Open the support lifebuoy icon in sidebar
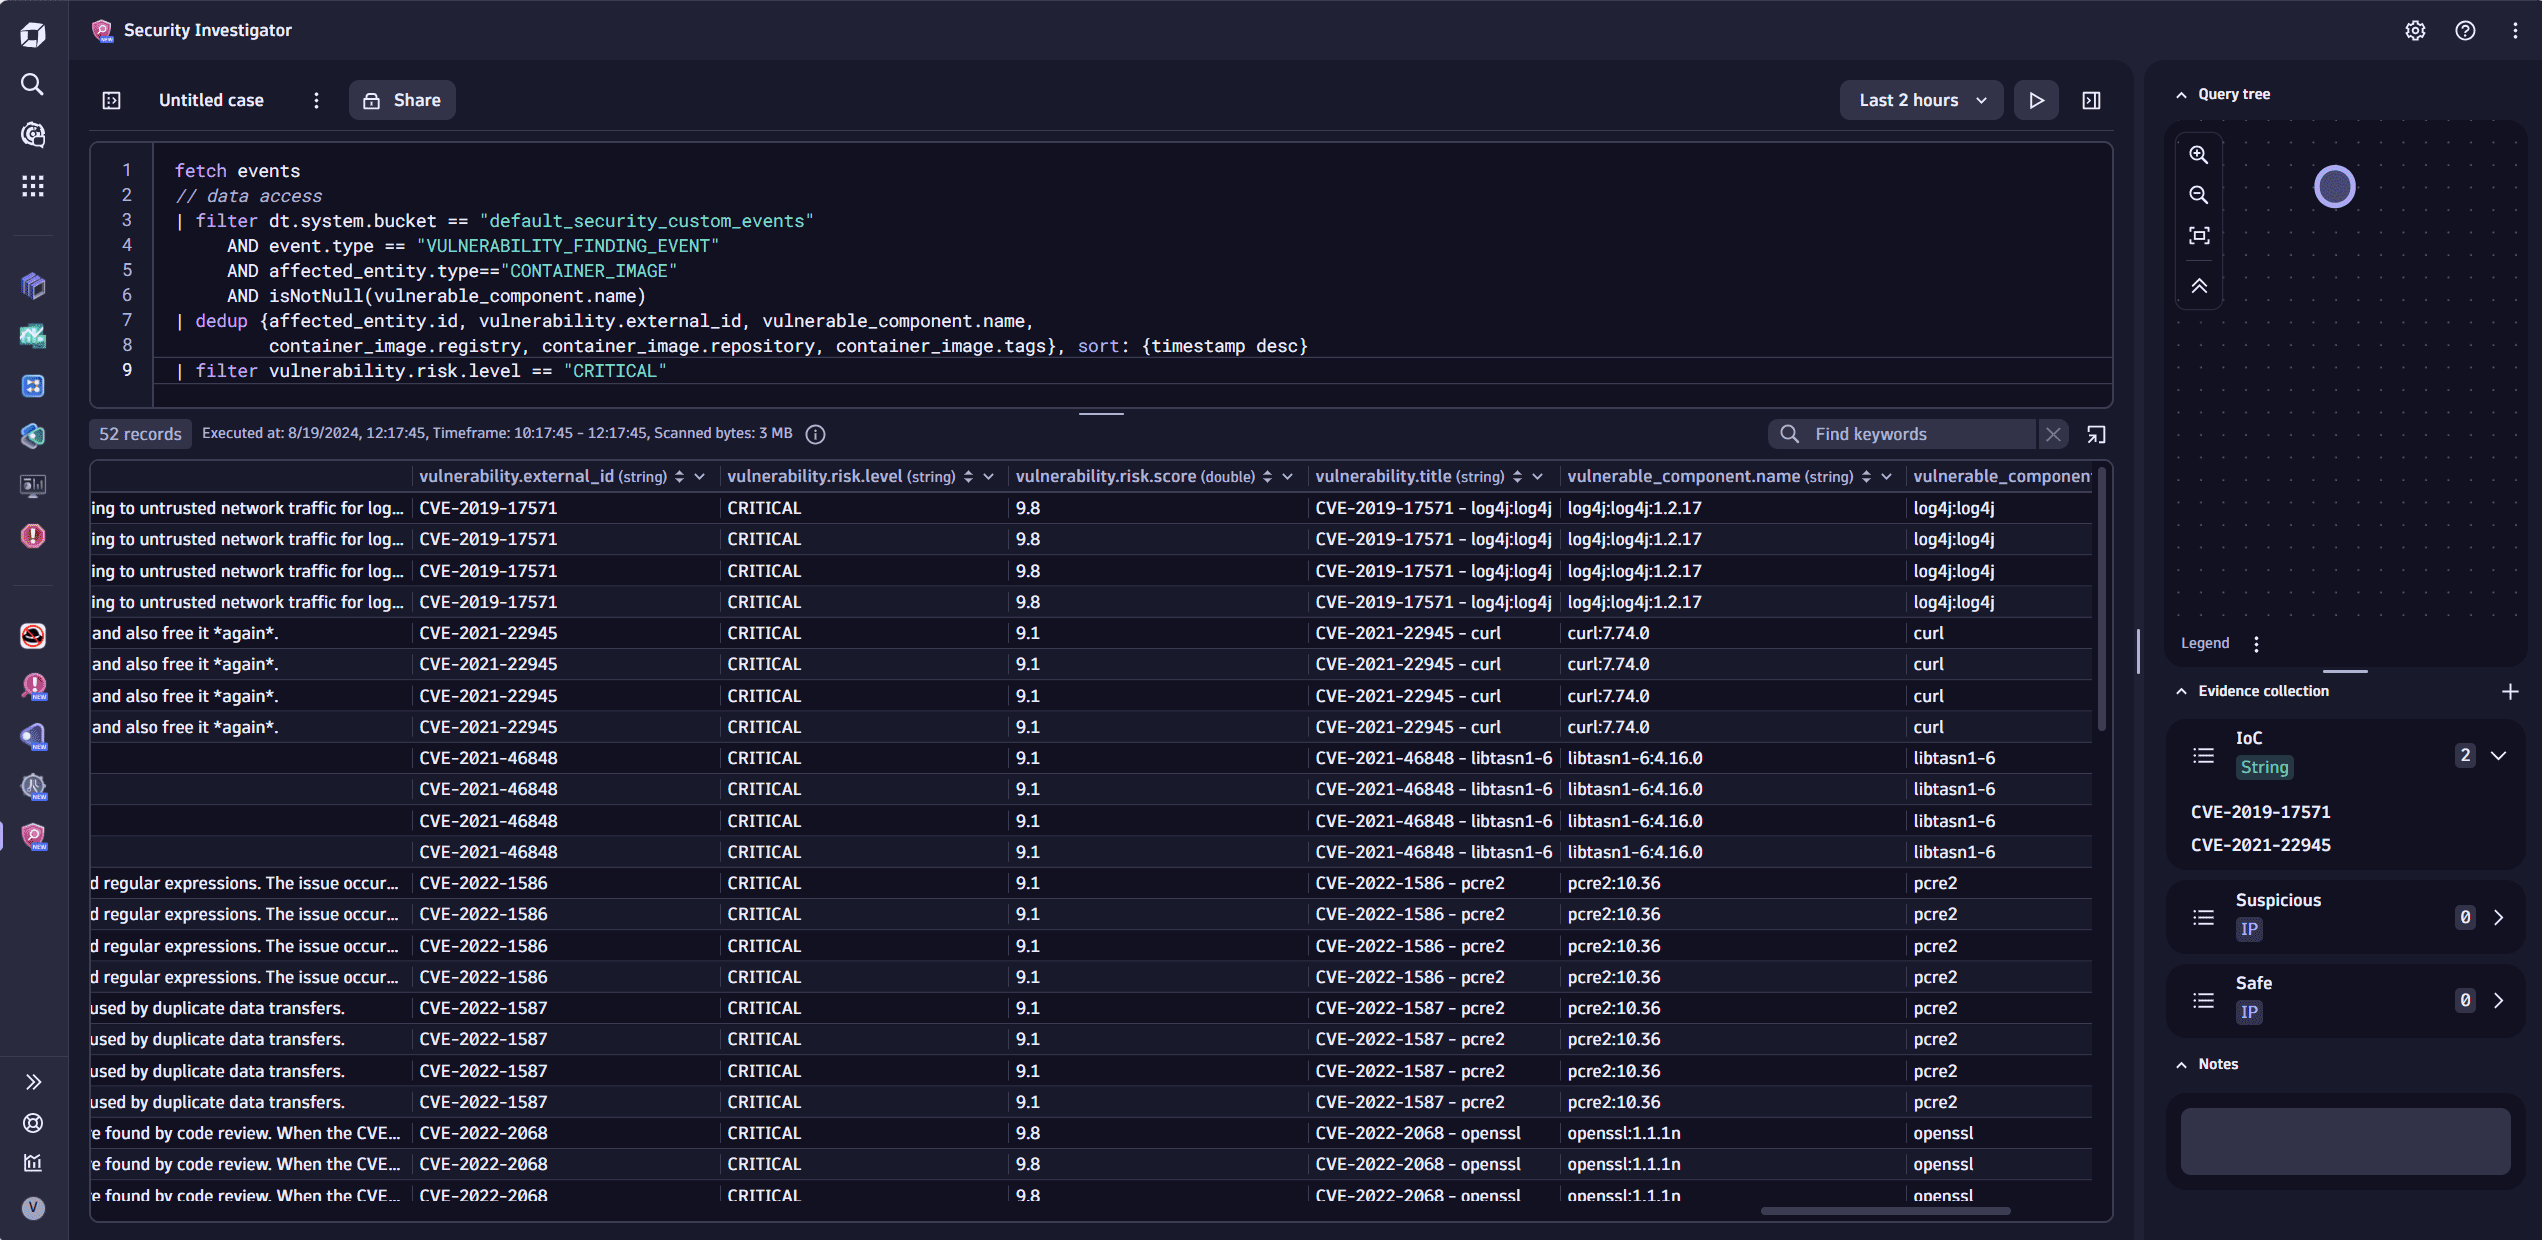This screenshot has width=2542, height=1240. tap(33, 1123)
